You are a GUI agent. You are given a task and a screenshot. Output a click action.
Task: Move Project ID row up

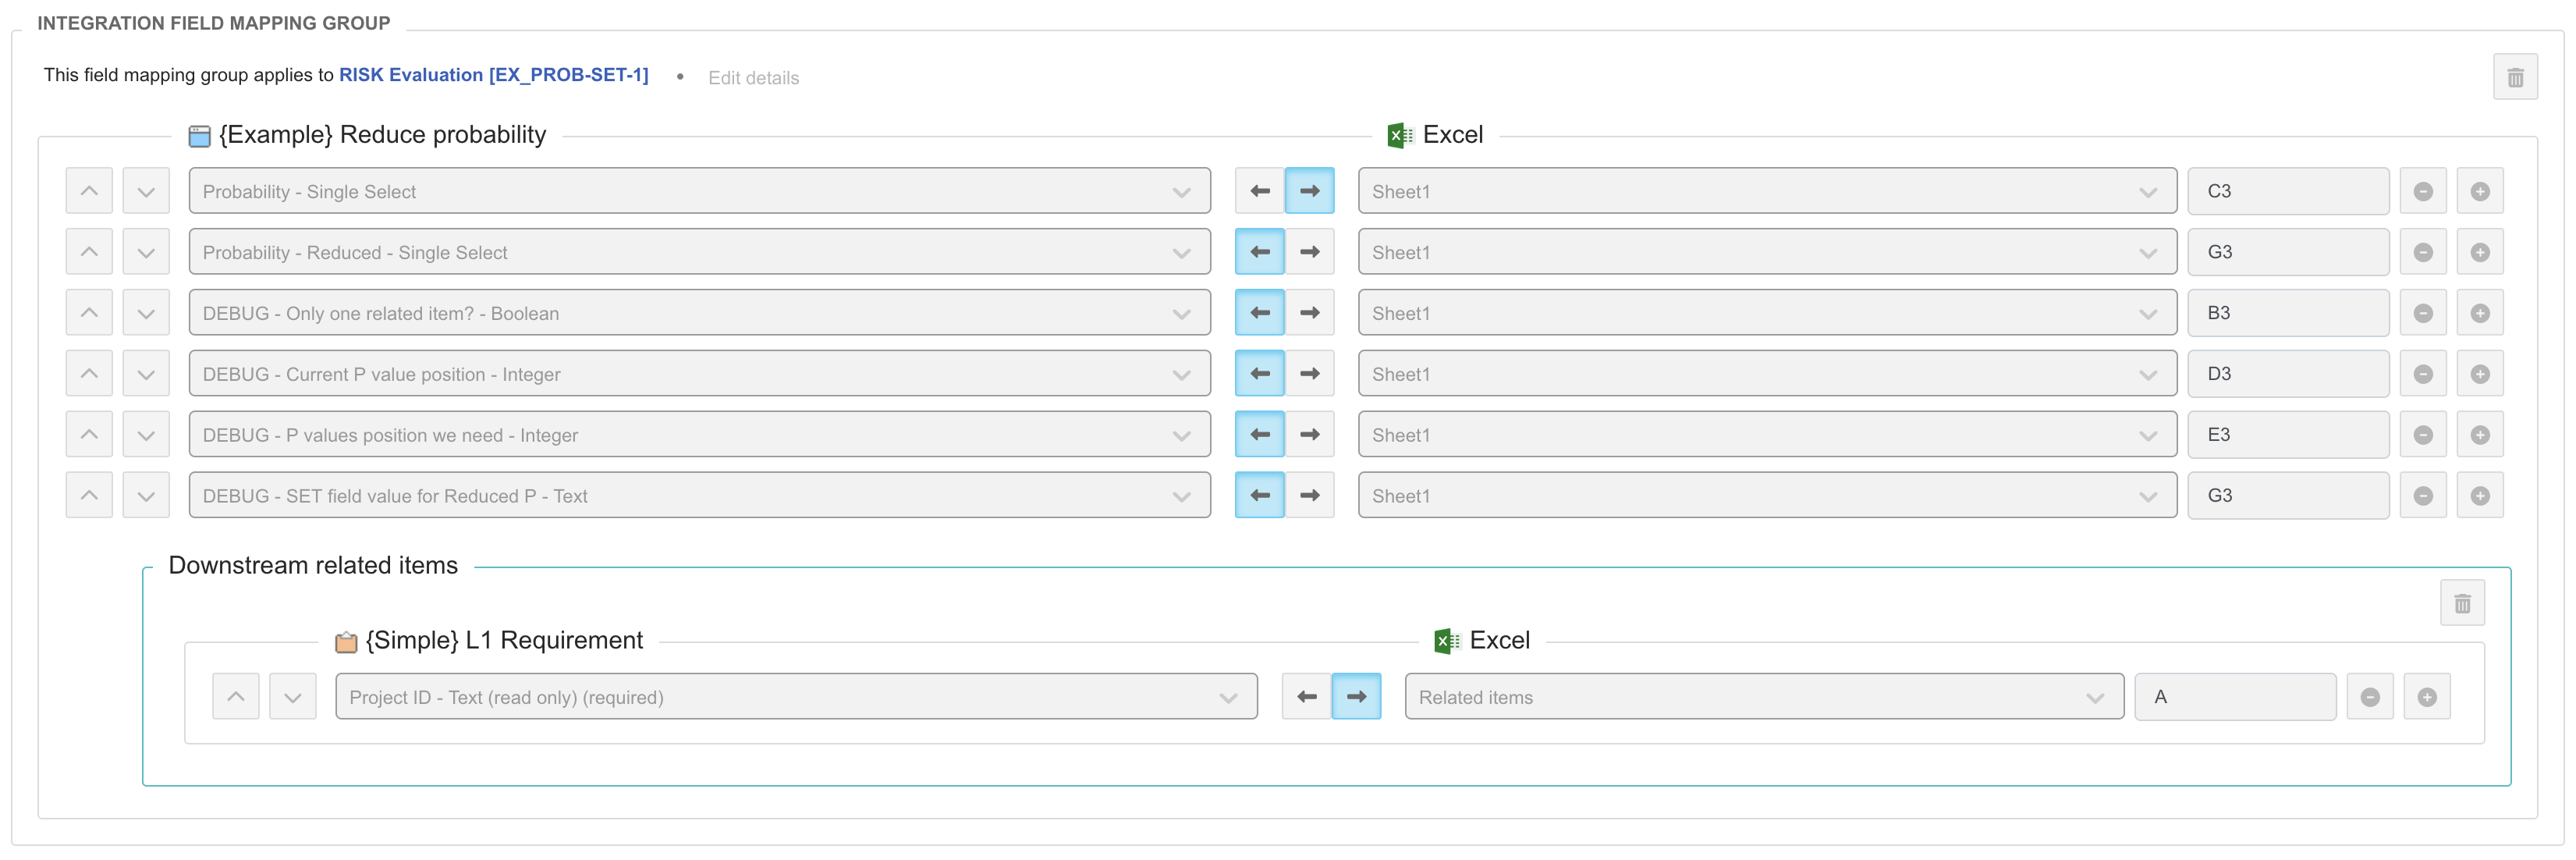pyautogui.click(x=236, y=697)
